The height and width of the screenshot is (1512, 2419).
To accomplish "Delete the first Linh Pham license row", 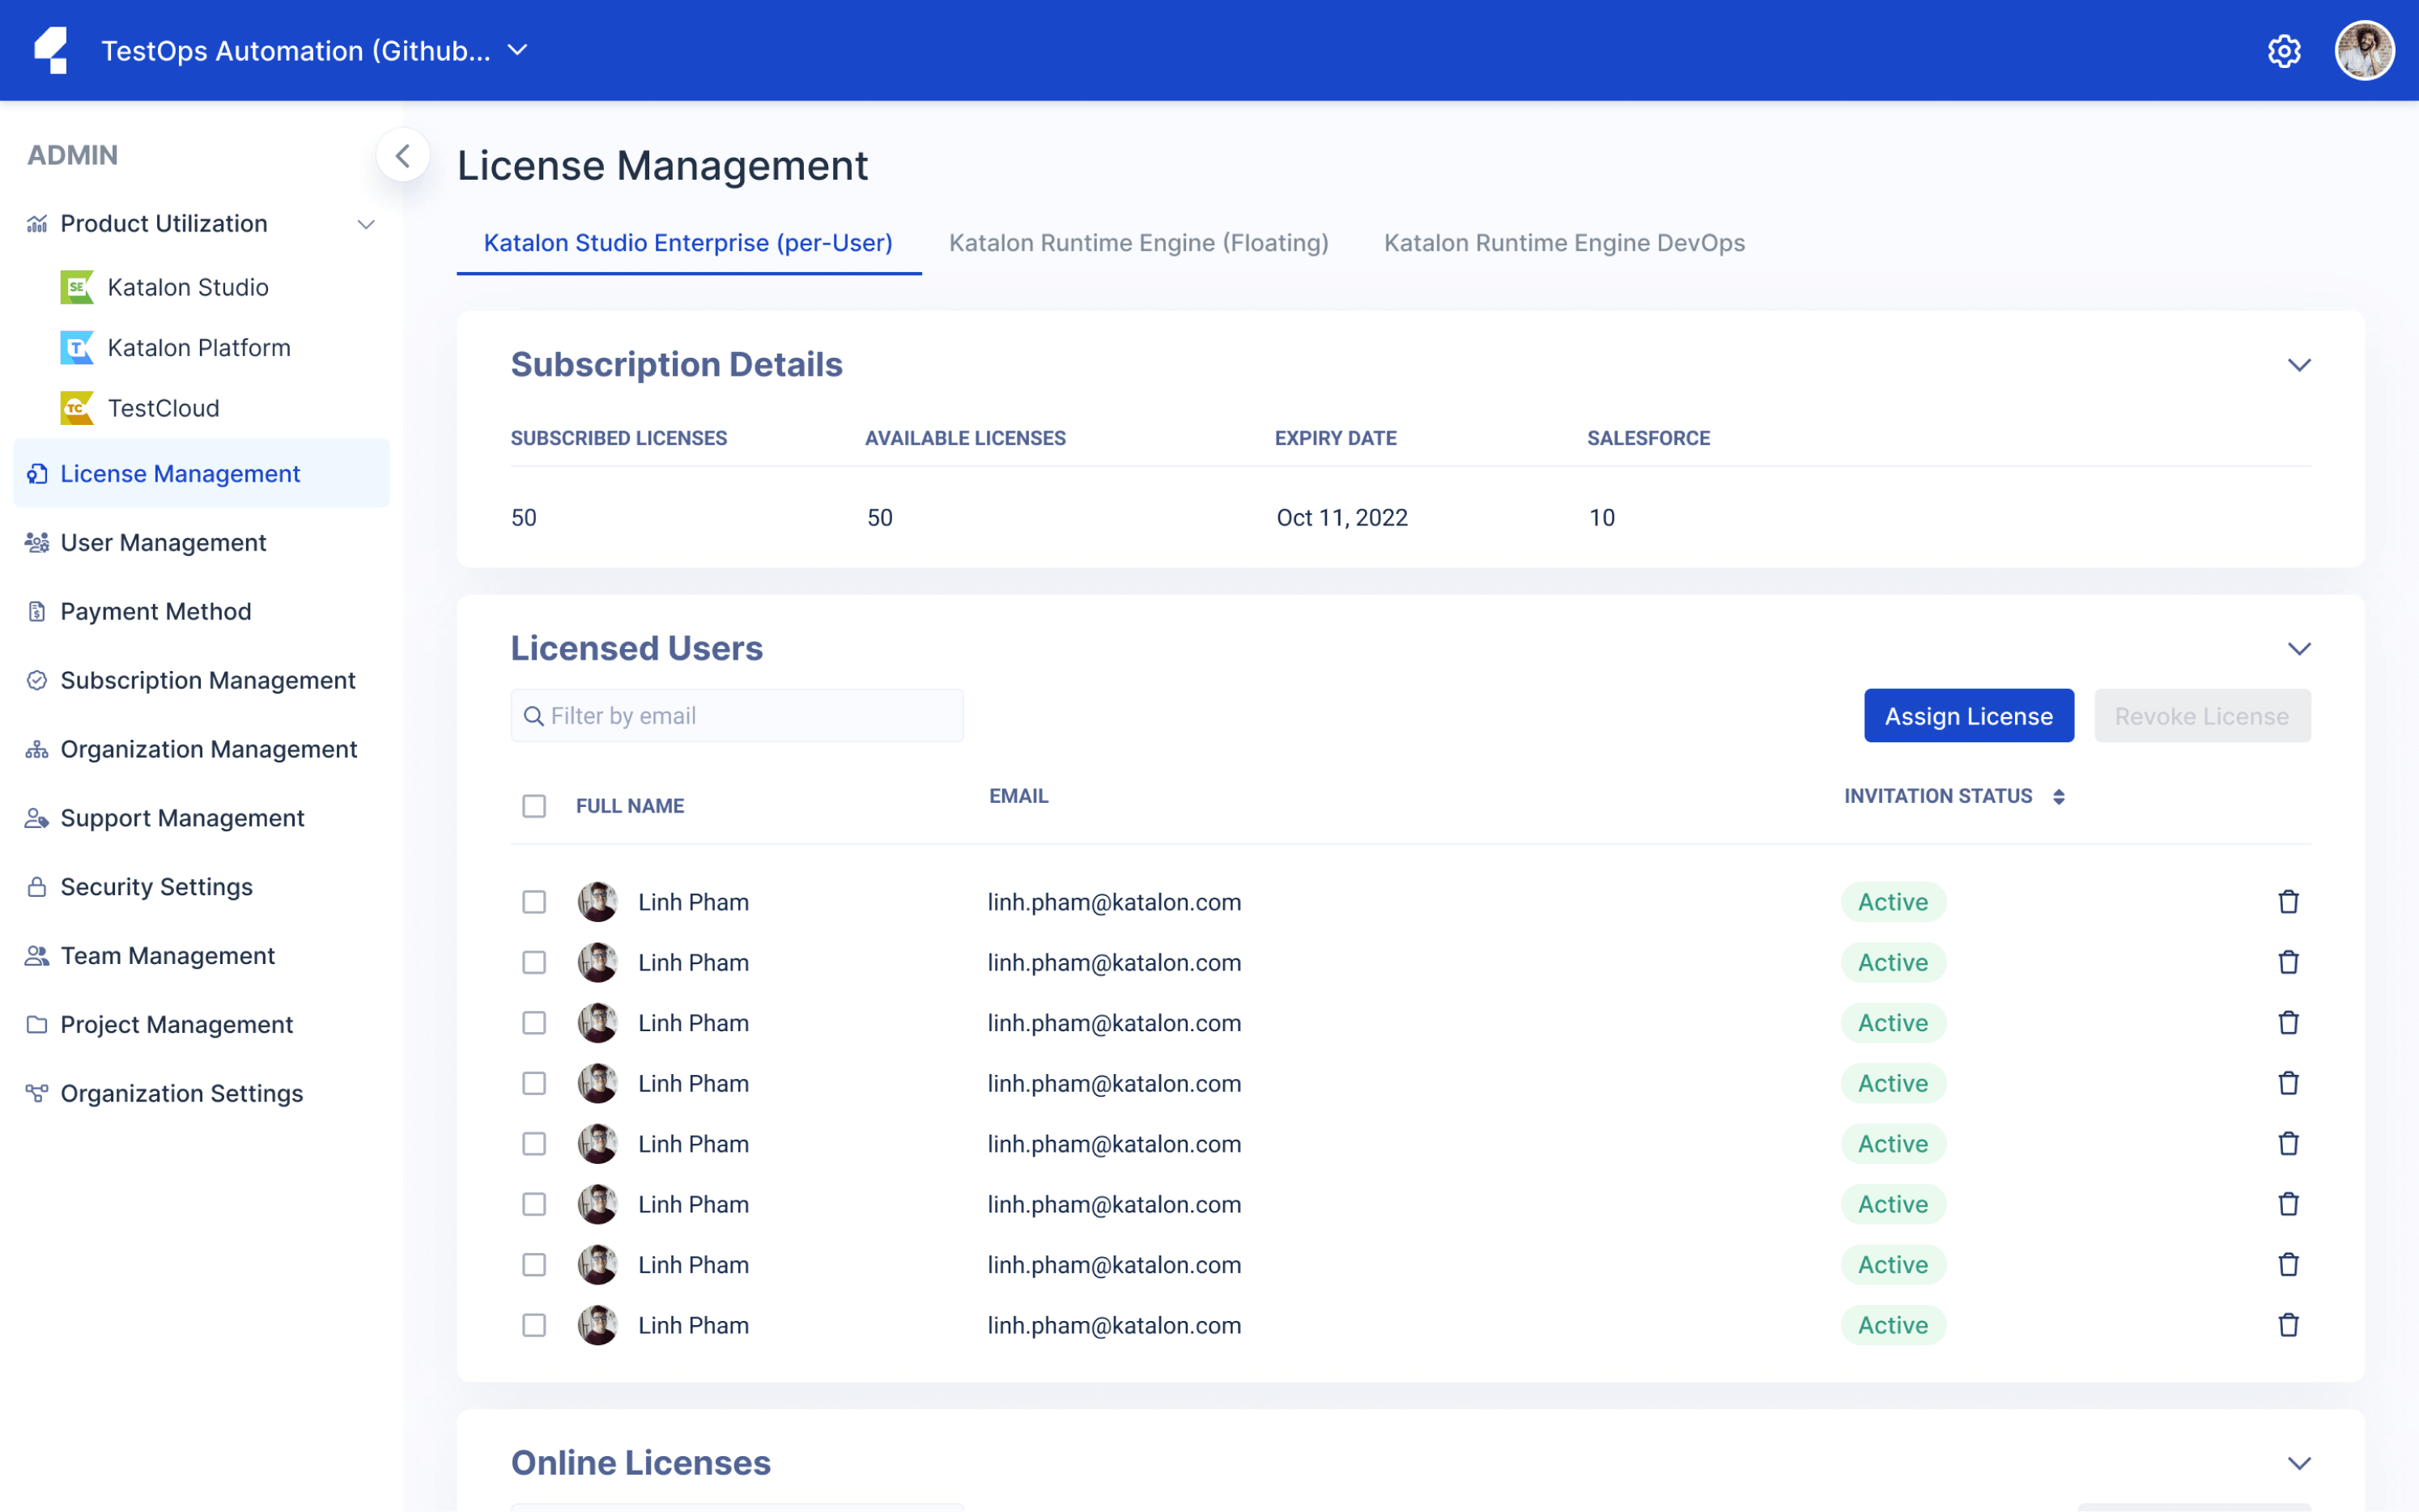I will tap(2288, 902).
